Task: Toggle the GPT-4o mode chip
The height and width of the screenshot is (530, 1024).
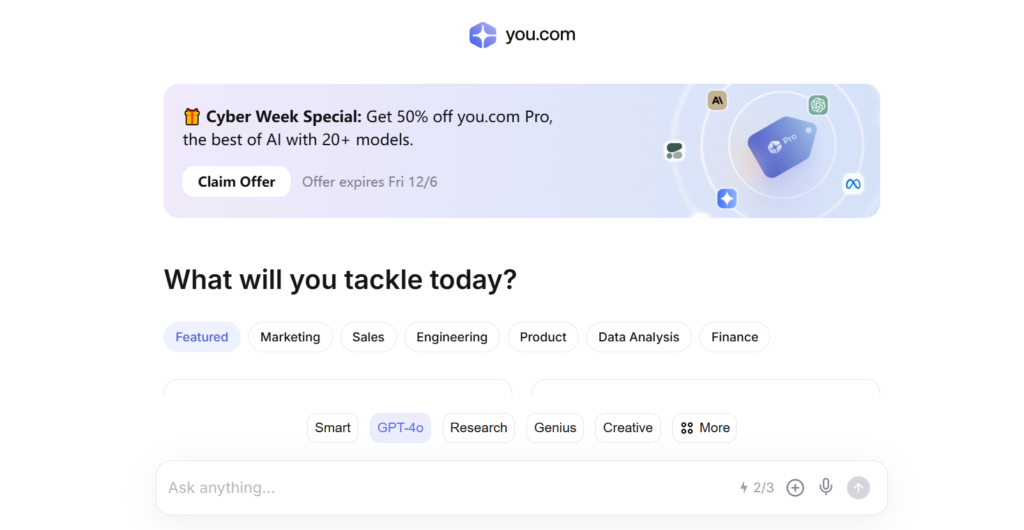Action: click(400, 428)
